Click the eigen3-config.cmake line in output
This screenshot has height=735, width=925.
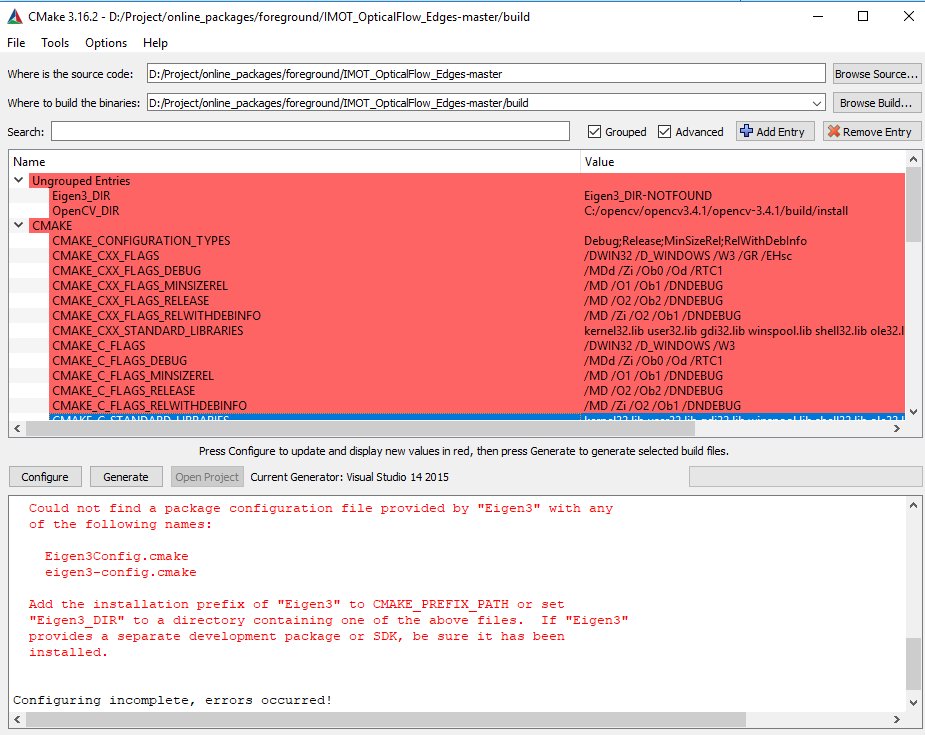click(x=120, y=572)
